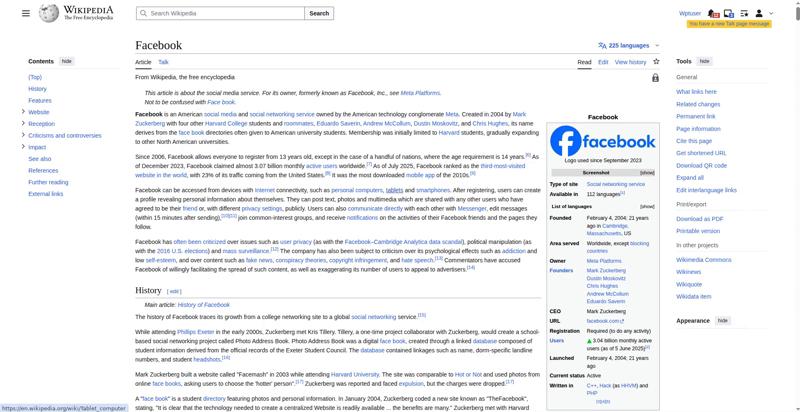Star this page to watchlist
Image resolution: width=800 pixels, height=412 pixels.
[655, 62]
